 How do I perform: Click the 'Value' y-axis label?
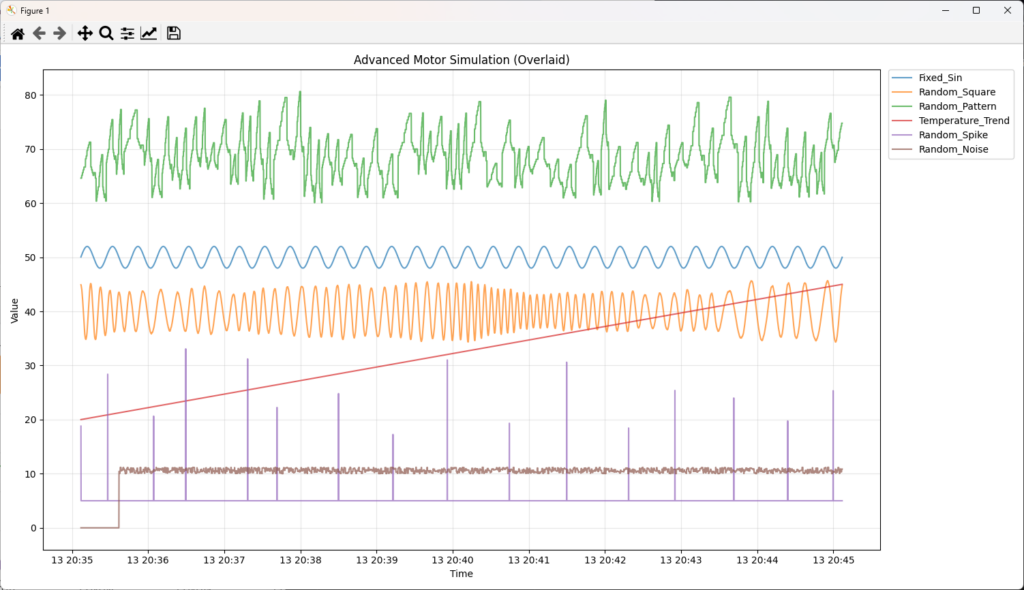pyautogui.click(x=14, y=310)
